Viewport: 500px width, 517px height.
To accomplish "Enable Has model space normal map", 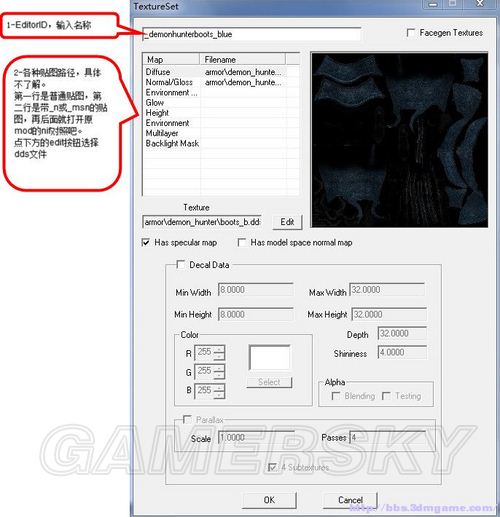I will [242, 242].
